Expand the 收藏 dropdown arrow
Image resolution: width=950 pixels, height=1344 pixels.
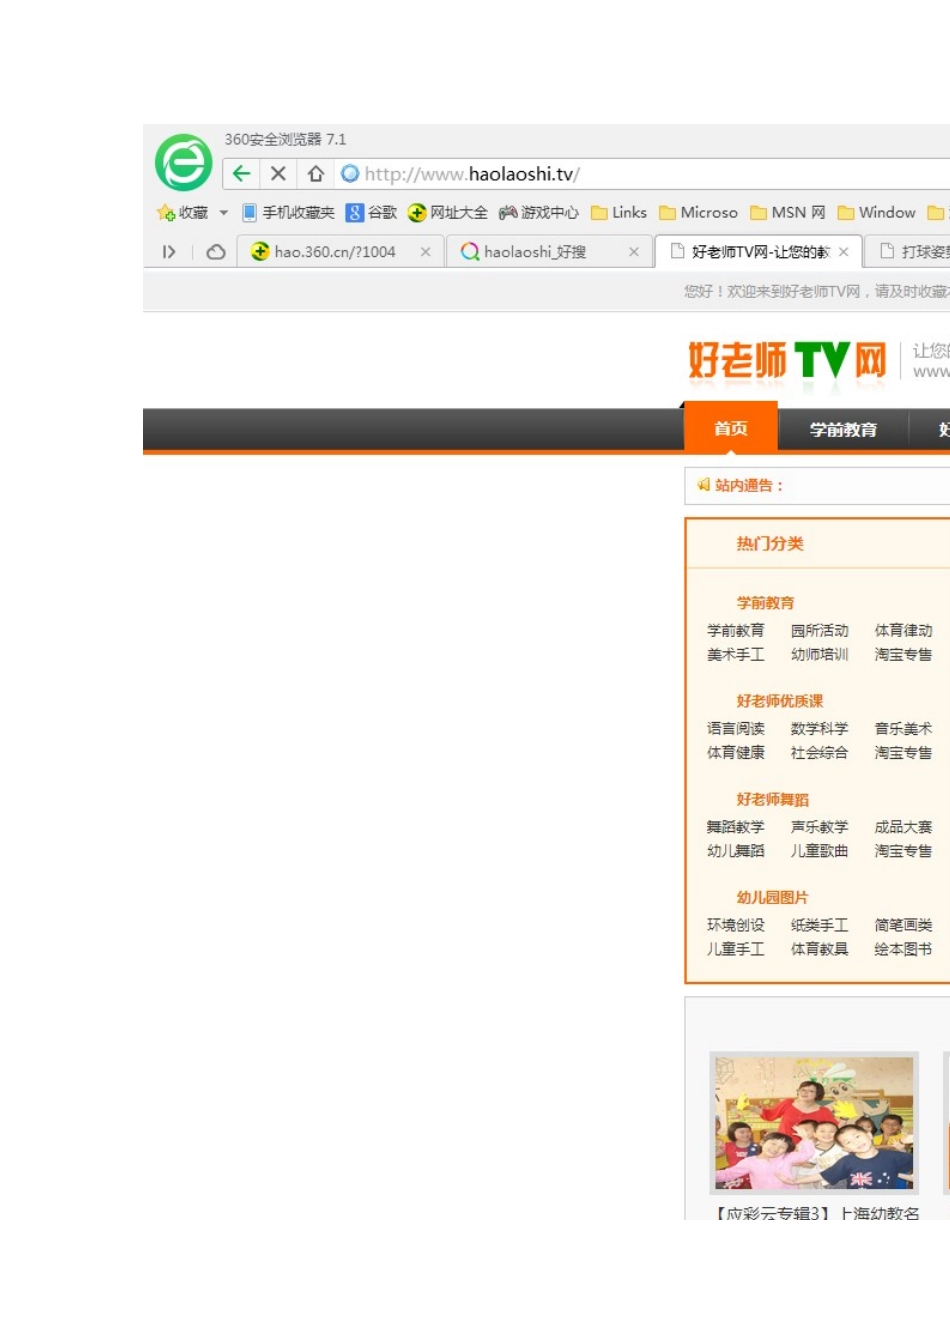(223, 213)
